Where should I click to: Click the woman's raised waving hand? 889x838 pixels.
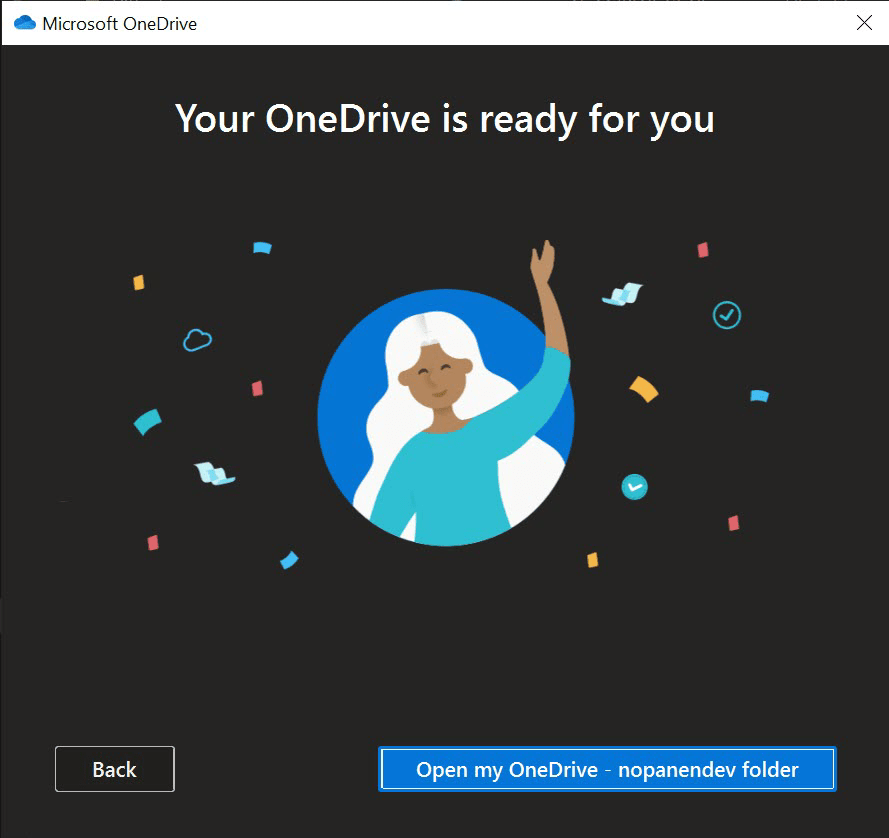pyautogui.click(x=543, y=264)
